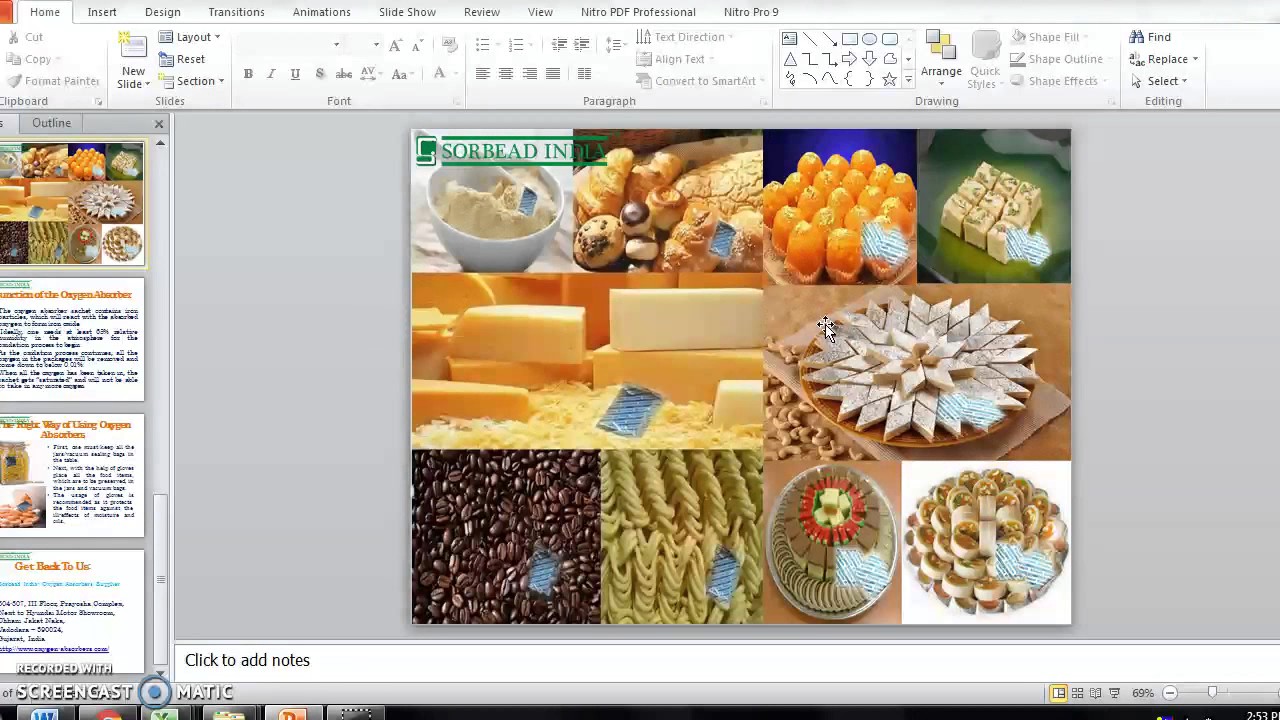Toggle Underline formatting
The image size is (1280, 720).
point(295,74)
